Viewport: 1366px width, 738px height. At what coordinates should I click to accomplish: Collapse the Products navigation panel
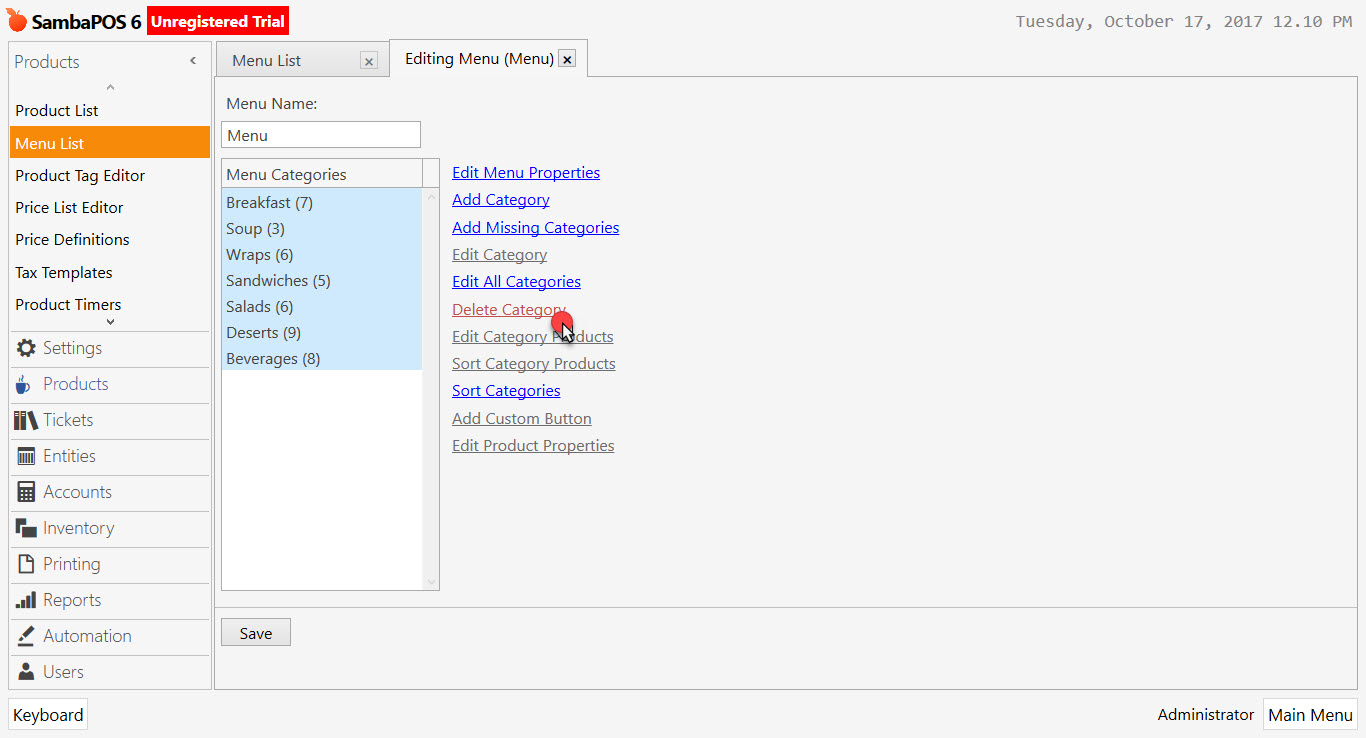coord(193,60)
